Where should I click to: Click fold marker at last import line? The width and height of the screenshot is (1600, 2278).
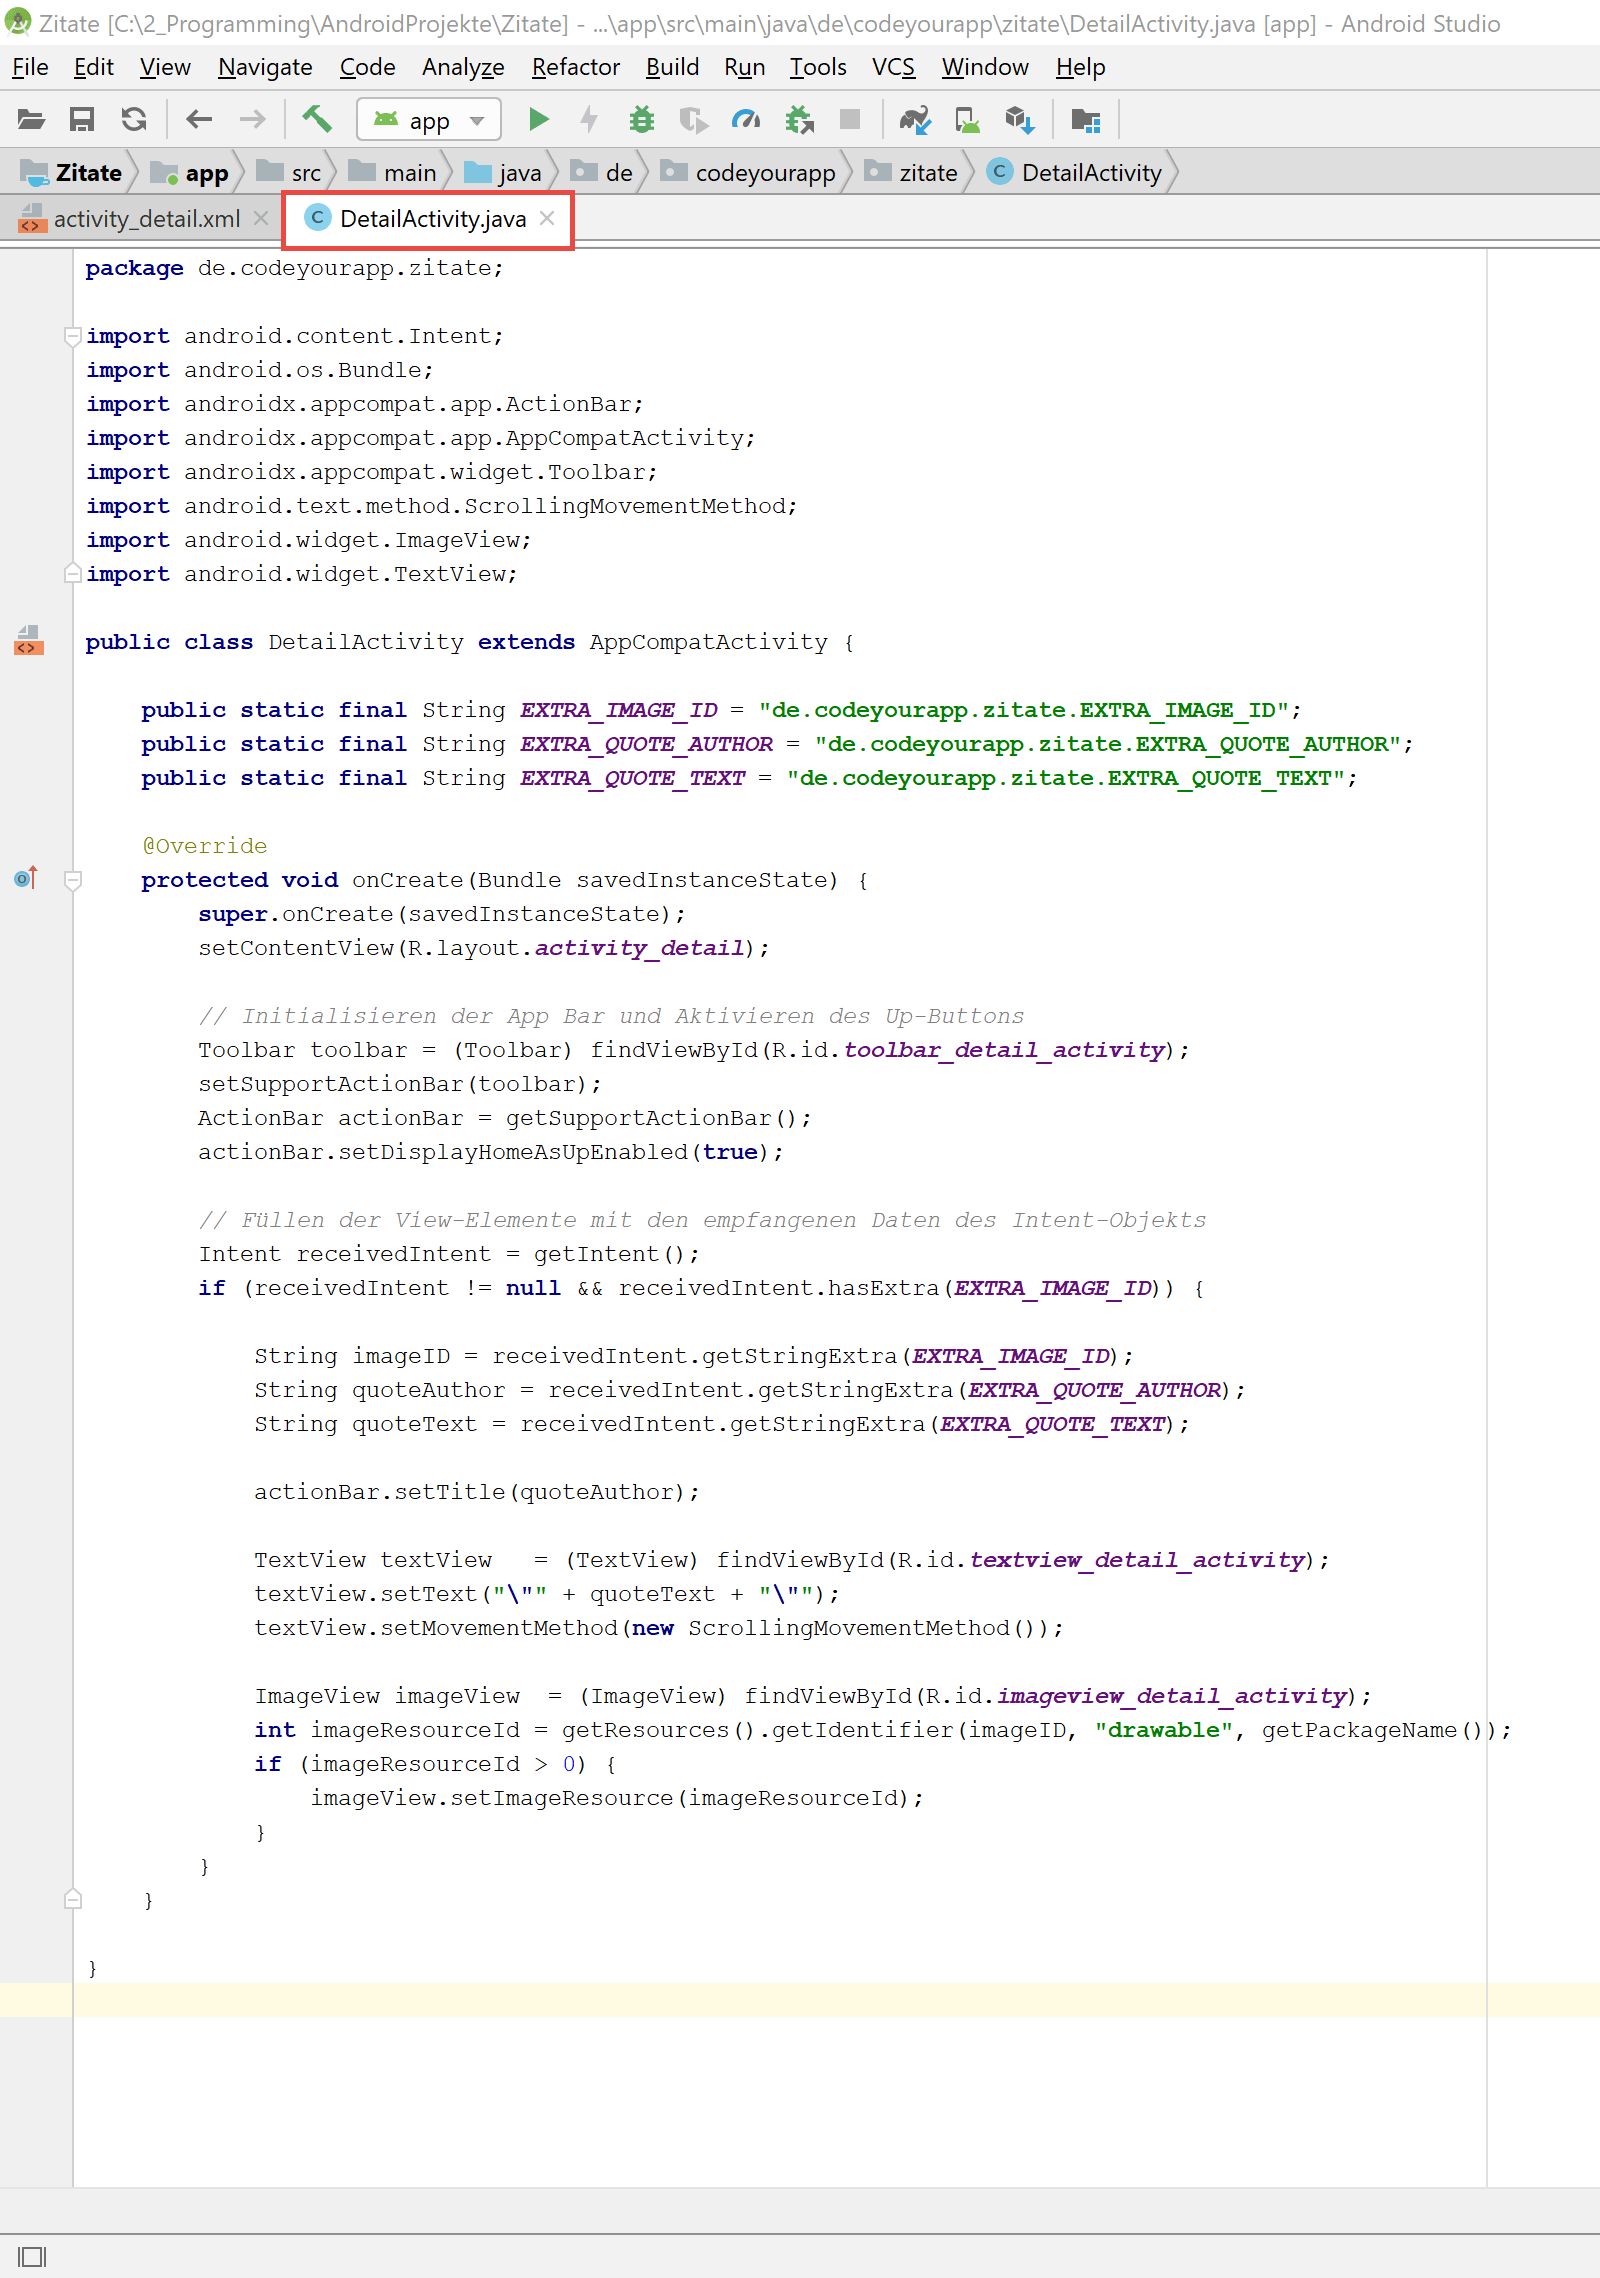point(72,574)
